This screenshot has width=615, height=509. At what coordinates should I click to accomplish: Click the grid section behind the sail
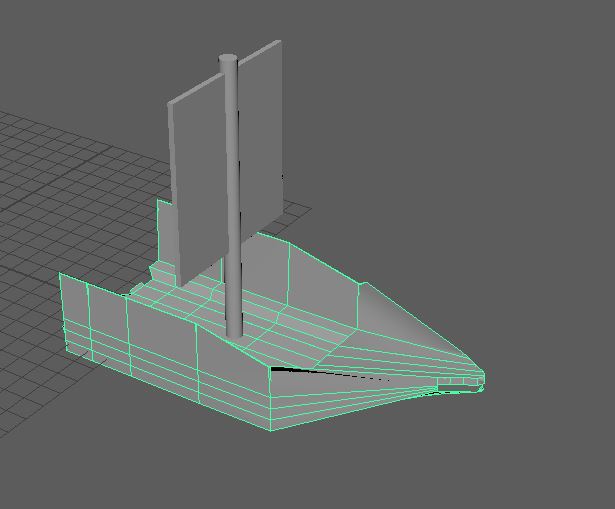pos(295,208)
